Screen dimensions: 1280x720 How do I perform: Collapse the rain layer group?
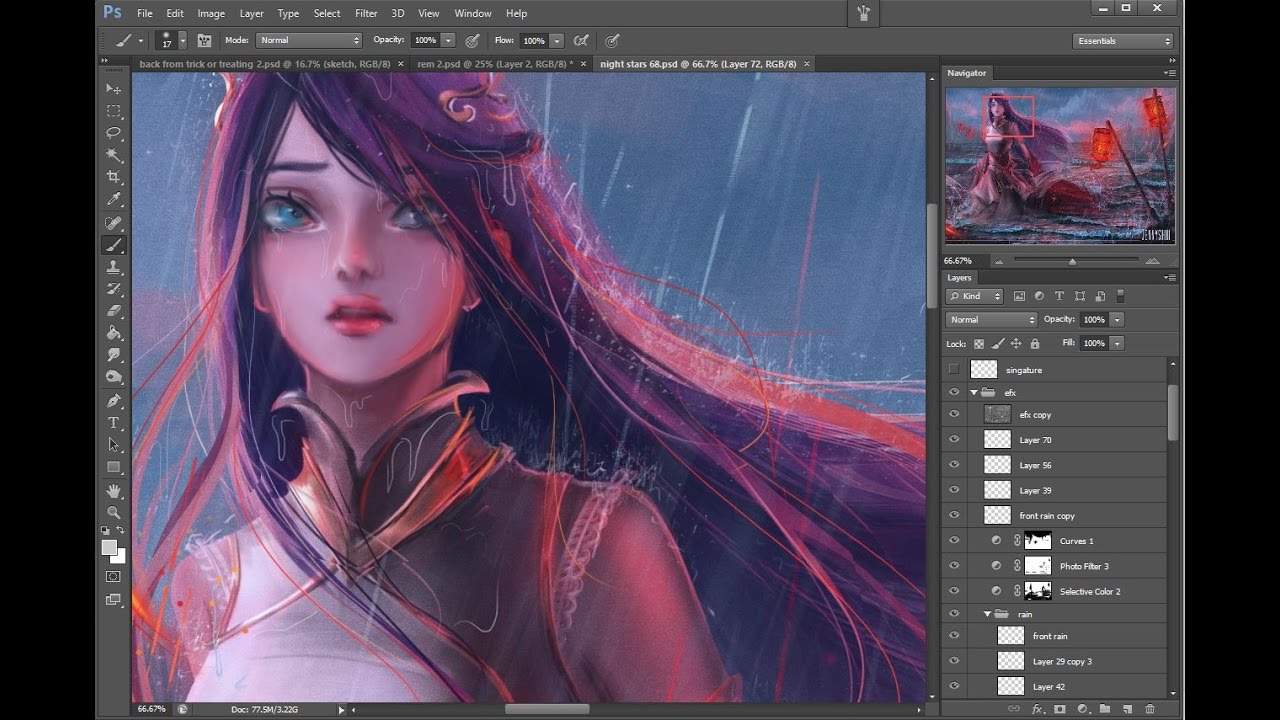tap(987, 614)
